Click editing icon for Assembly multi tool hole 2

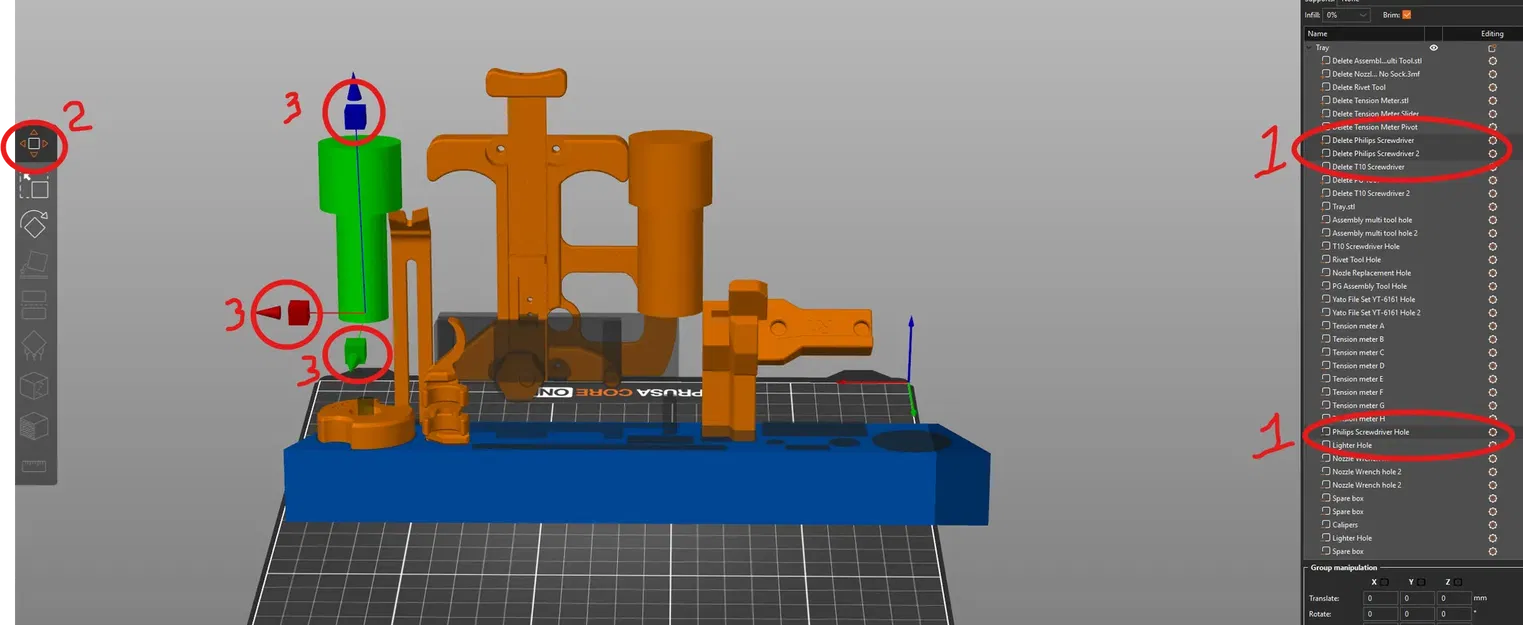pyautogui.click(x=1492, y=233)
